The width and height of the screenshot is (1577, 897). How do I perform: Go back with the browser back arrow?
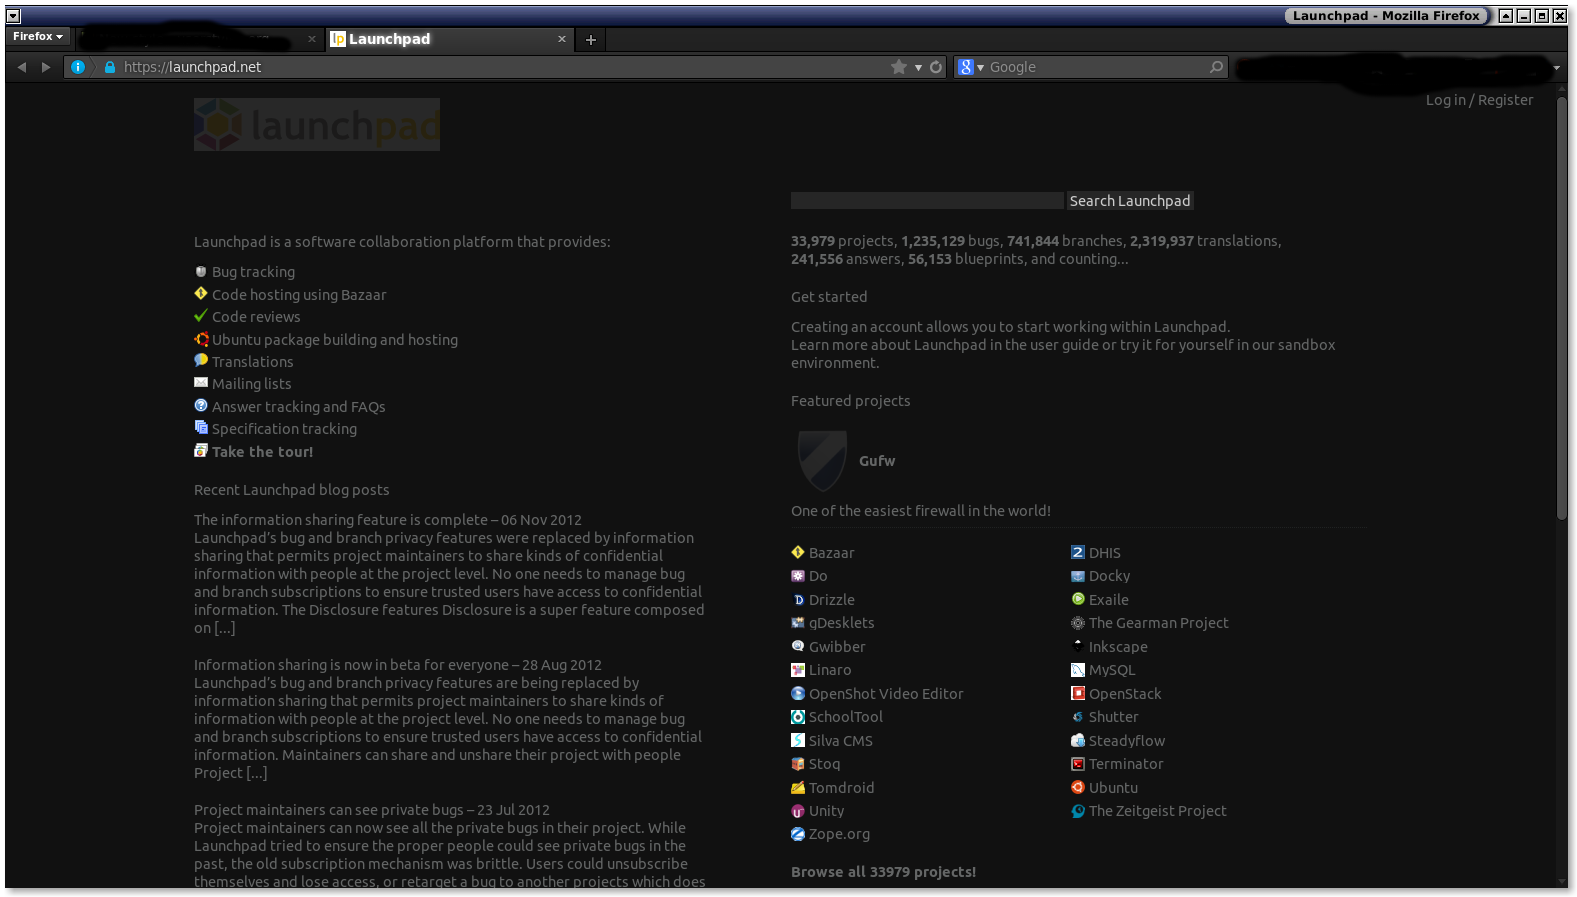[22, 67]
